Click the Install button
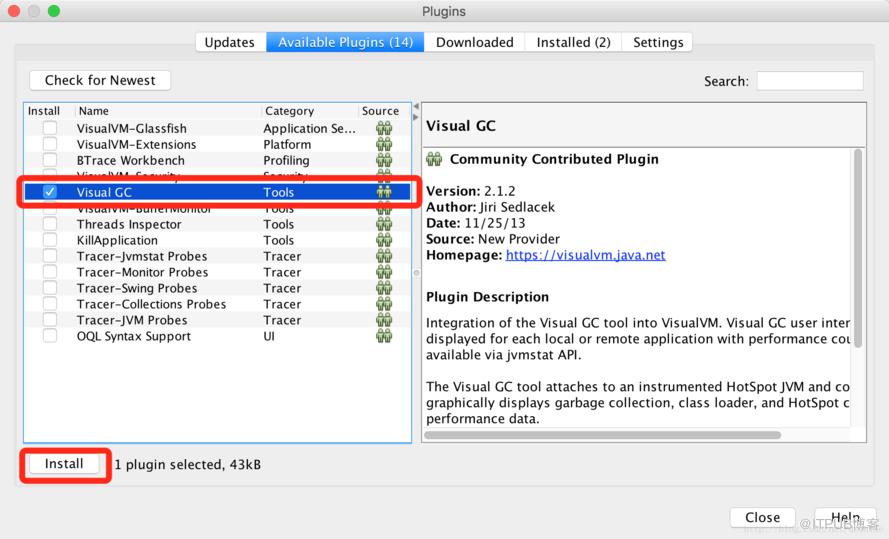This screenshot has height=539, width=889. coord(64,464)
